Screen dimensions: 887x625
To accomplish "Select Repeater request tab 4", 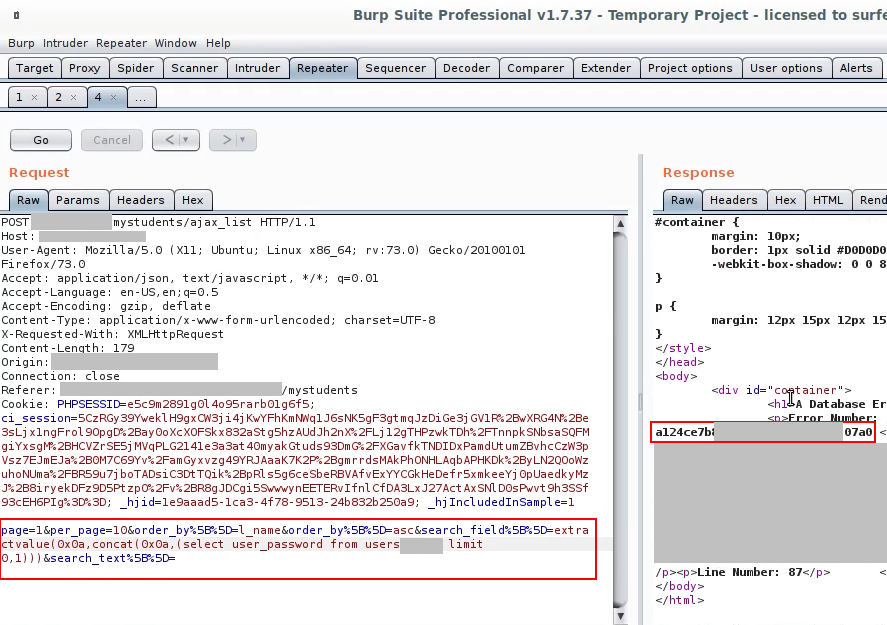I will point(98,97).
